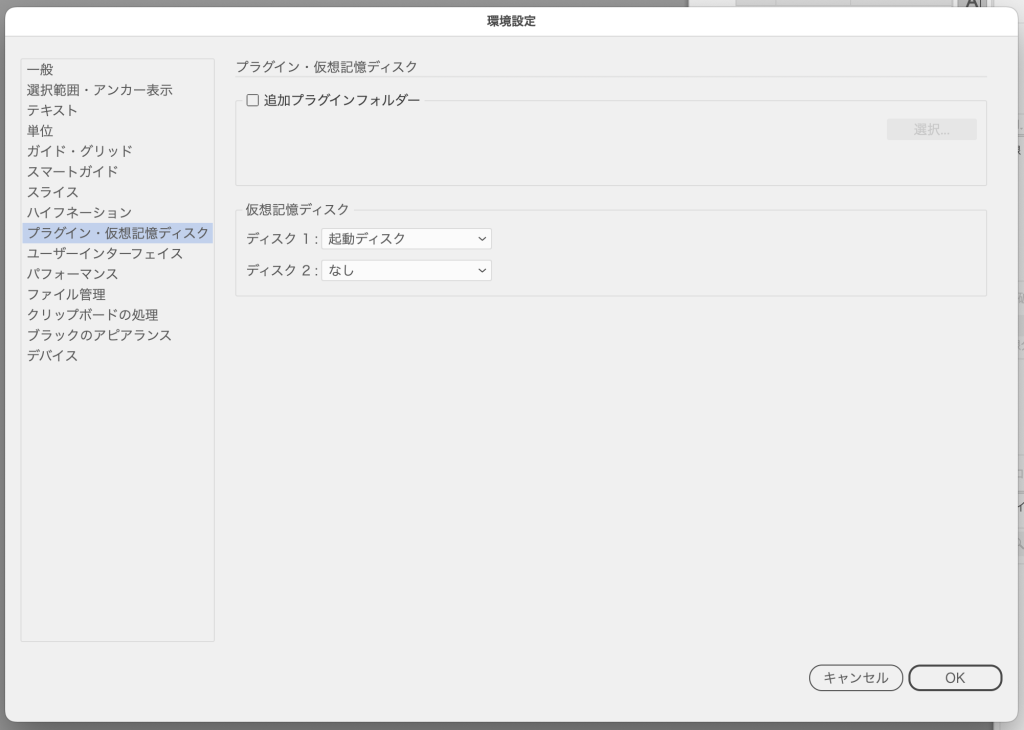Click the 選択... folder button

pyautogui.click(x=931, y=130)
